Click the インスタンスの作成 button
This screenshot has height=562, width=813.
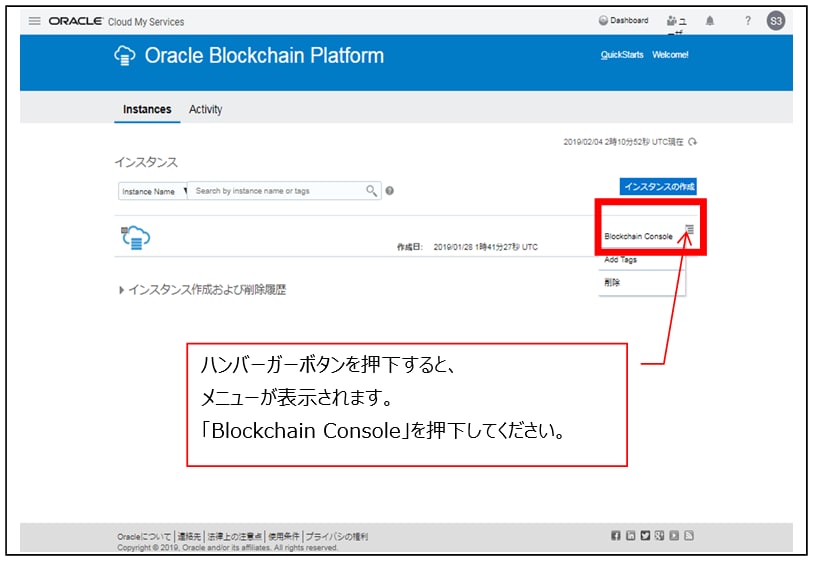658,187
